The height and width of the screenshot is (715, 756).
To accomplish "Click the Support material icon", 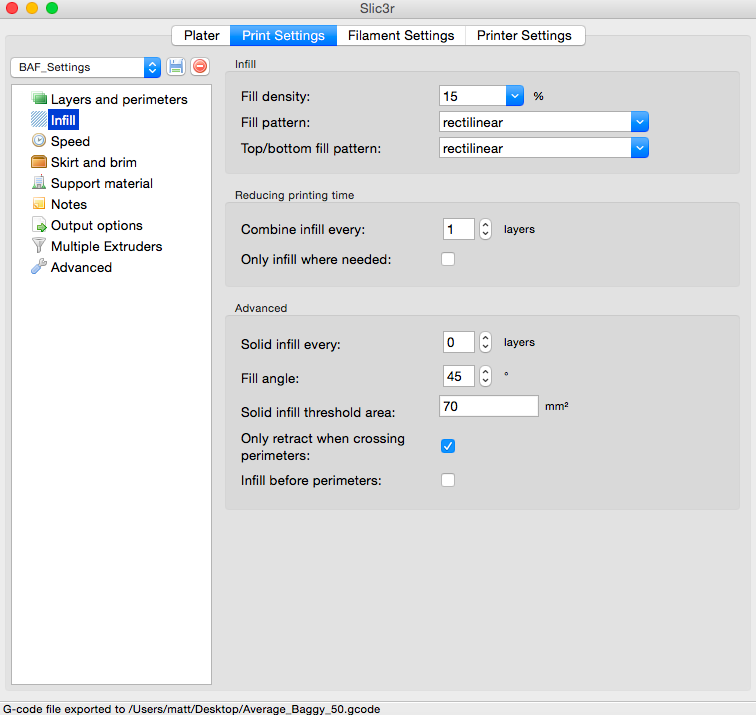I will (x=39, y=183).
